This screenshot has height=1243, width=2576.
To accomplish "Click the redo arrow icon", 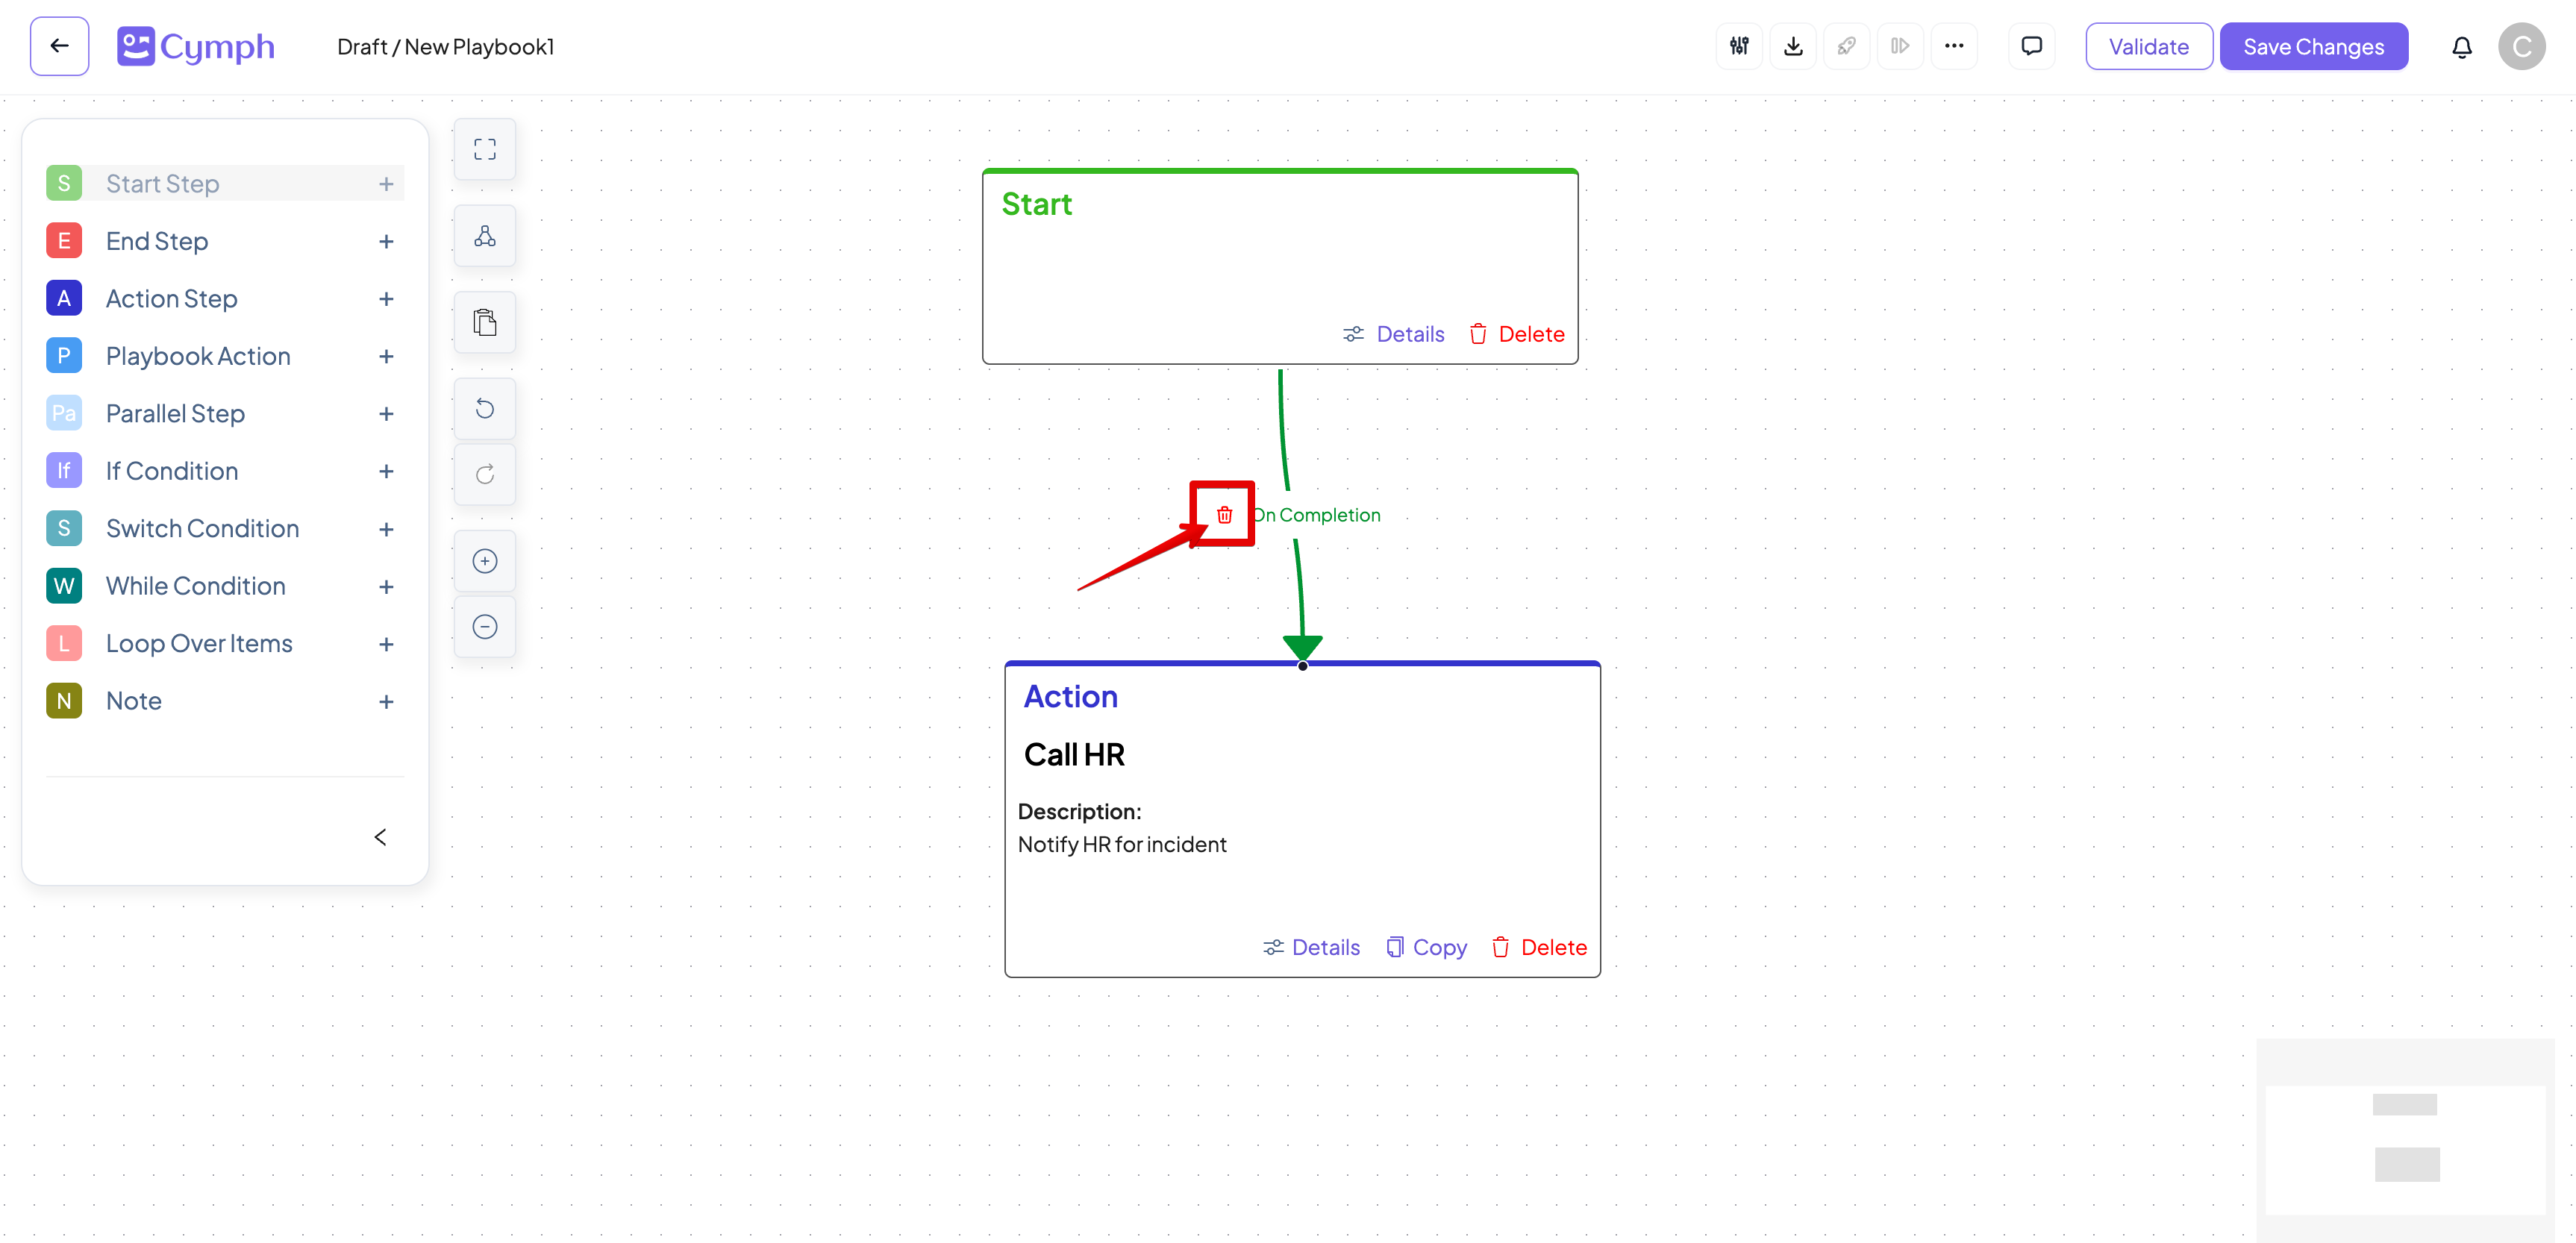I will (x=485, y=474).
